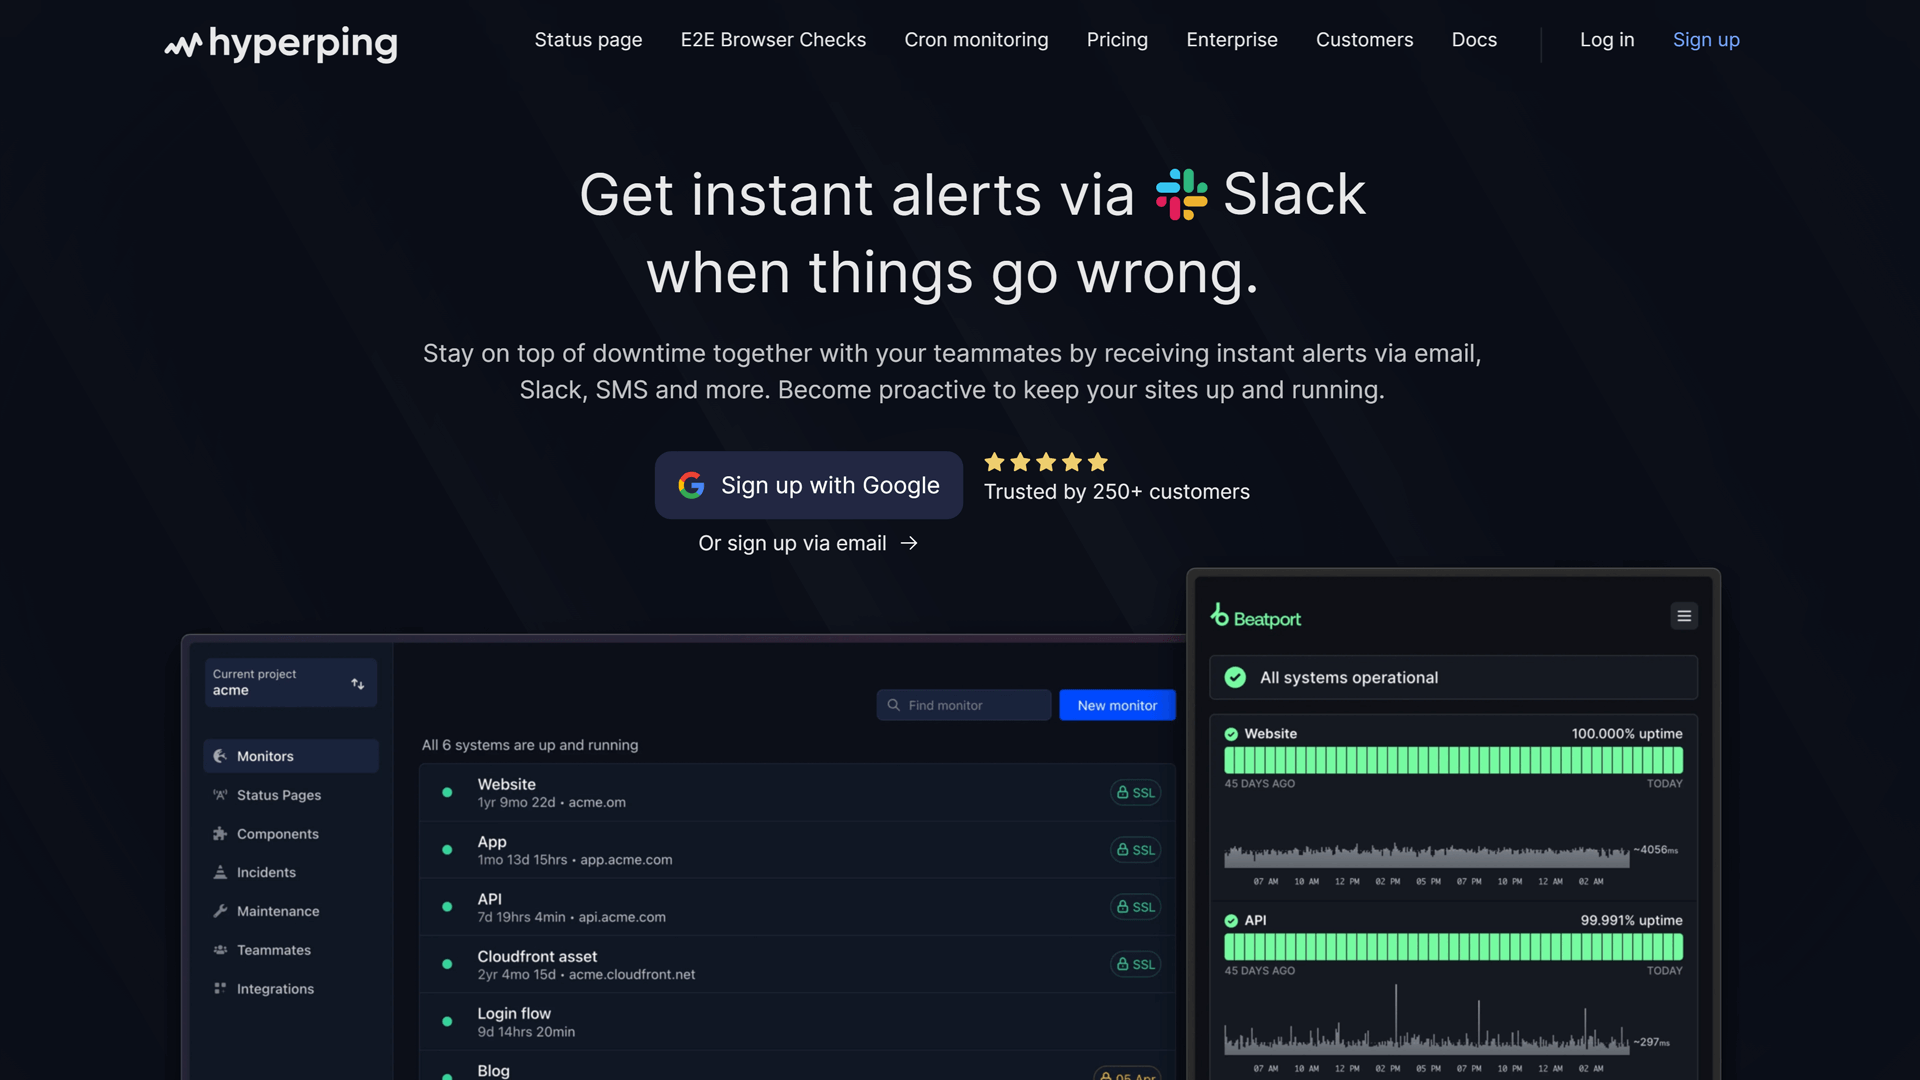Click SSL badge on API monitor row
This screenshot has height=1080, width=1920.
[1135, 907]
